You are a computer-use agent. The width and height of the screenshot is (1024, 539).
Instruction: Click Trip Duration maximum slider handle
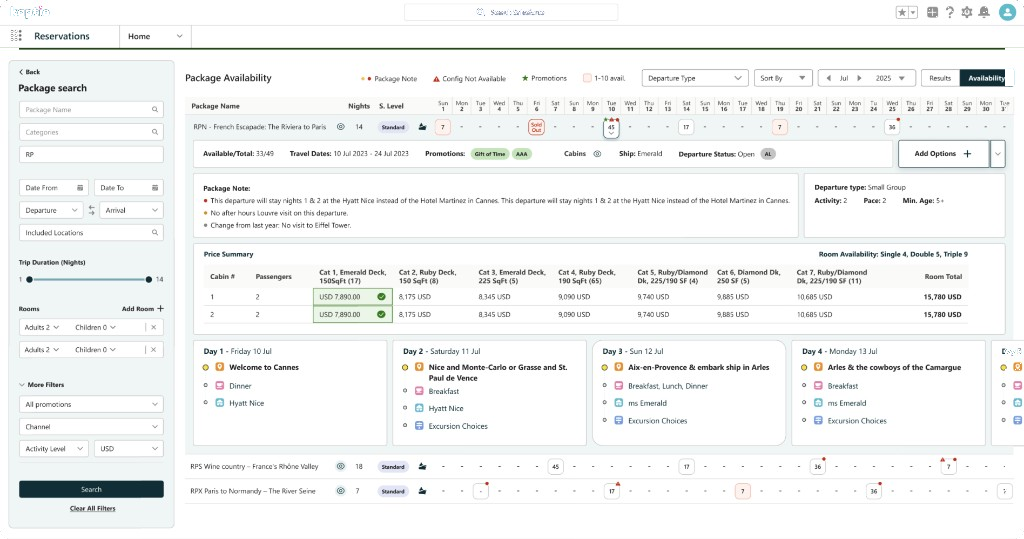coord(149,280)
